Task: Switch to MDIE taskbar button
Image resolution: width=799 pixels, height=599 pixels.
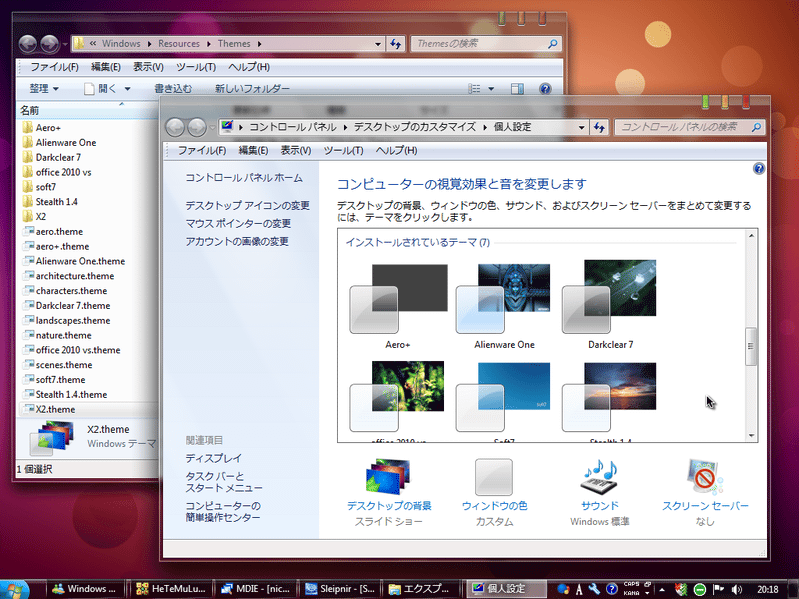Action: click(x=256, y=589)
